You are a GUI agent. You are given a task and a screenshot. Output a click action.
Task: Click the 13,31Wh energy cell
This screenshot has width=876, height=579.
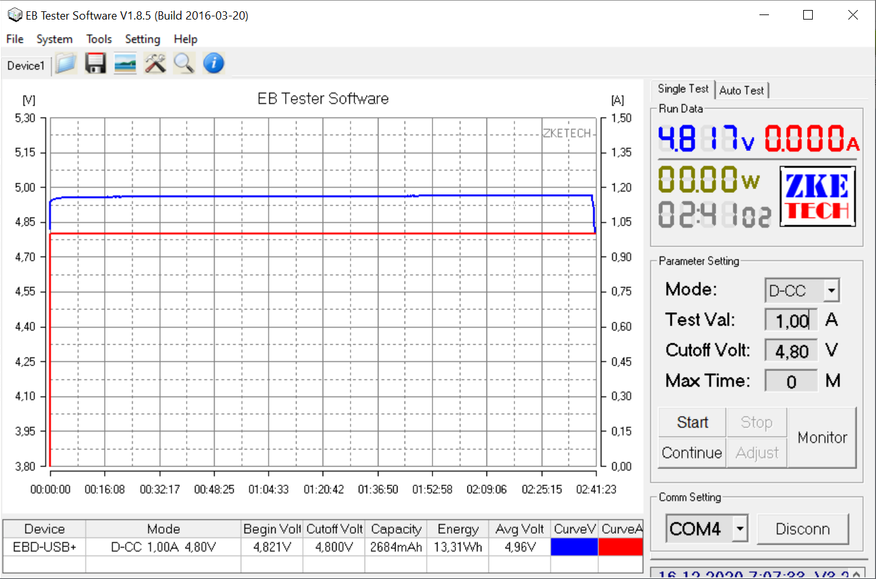click(x=458, y=547)
